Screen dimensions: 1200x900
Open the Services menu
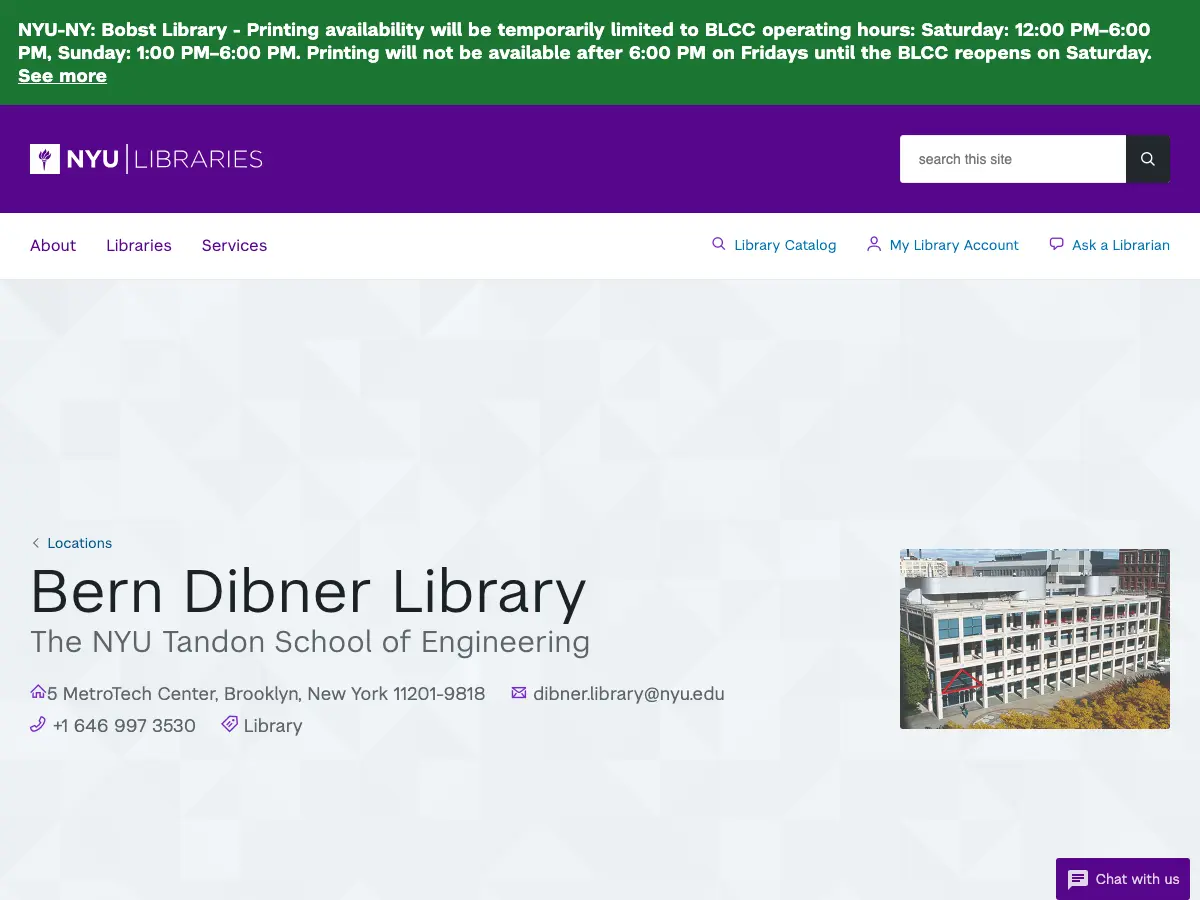pyautogui.click(x=234, y=245)
